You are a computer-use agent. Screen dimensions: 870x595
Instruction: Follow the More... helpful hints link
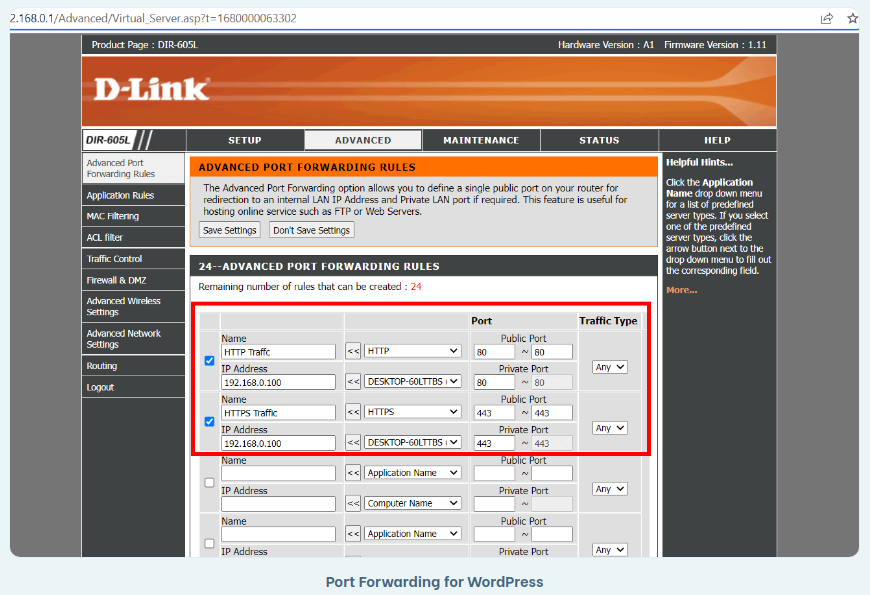click(682, 290)
